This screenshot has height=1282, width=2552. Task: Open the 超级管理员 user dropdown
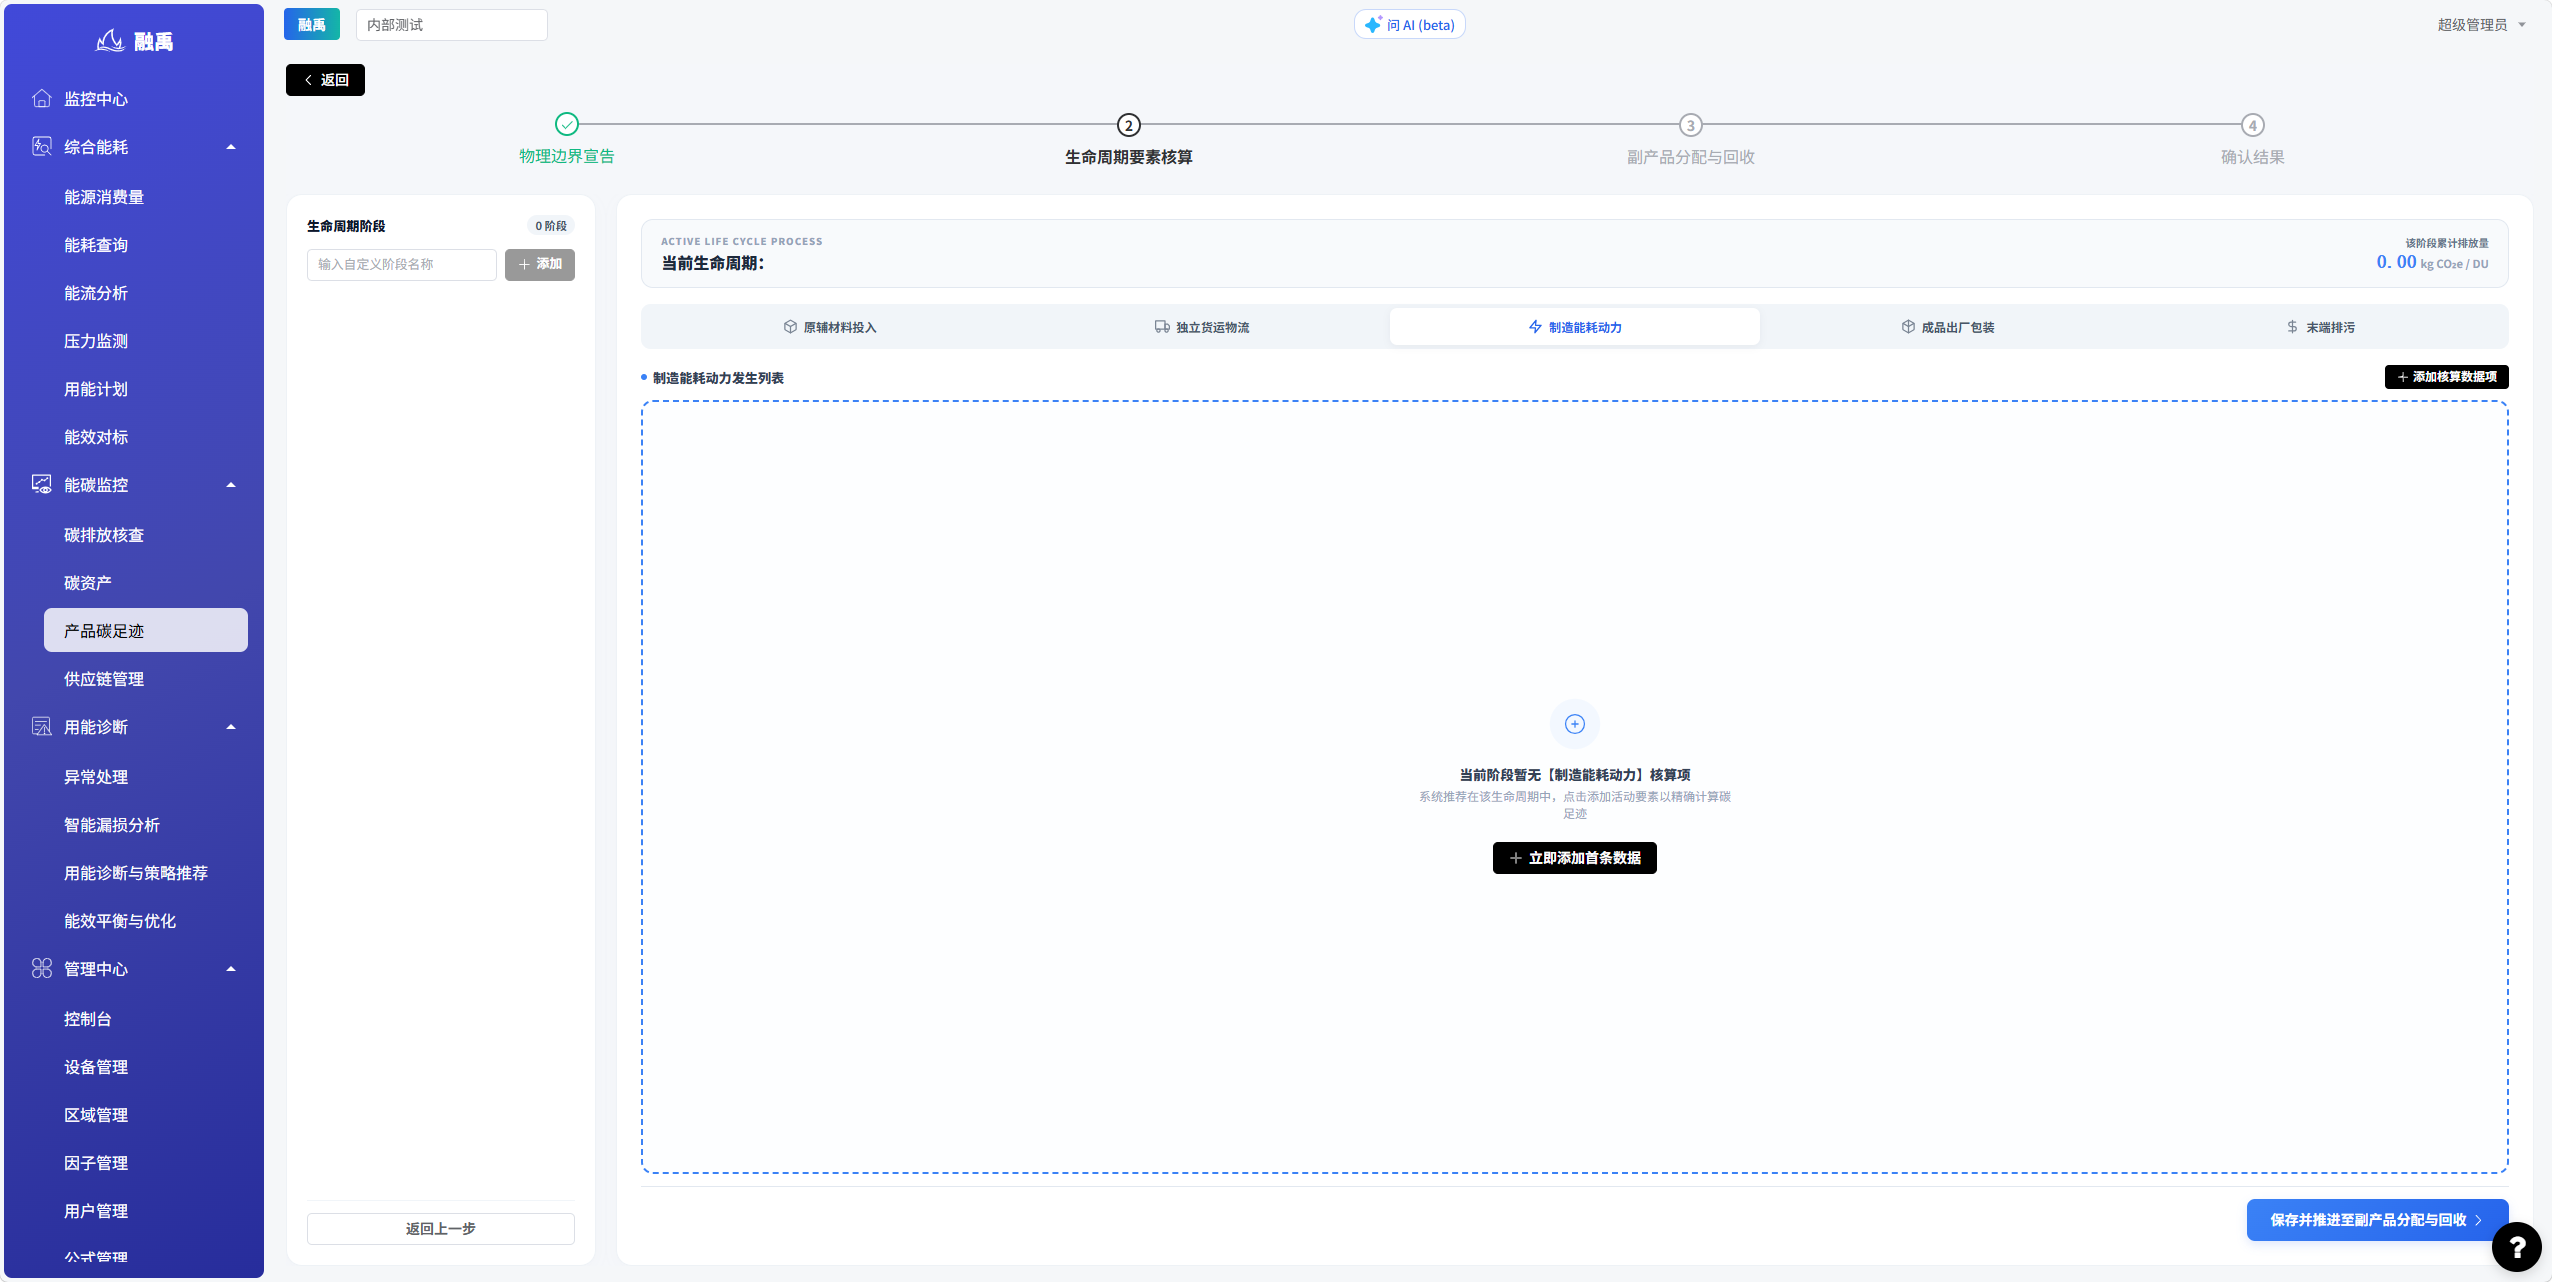(x=2482, y=25)
